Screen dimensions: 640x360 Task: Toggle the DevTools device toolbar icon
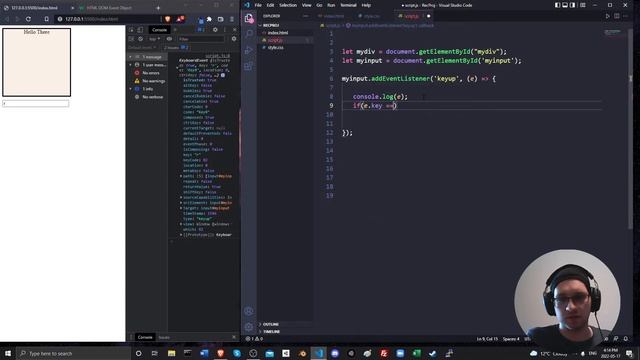pyautogui.click(x=140, y=30)
